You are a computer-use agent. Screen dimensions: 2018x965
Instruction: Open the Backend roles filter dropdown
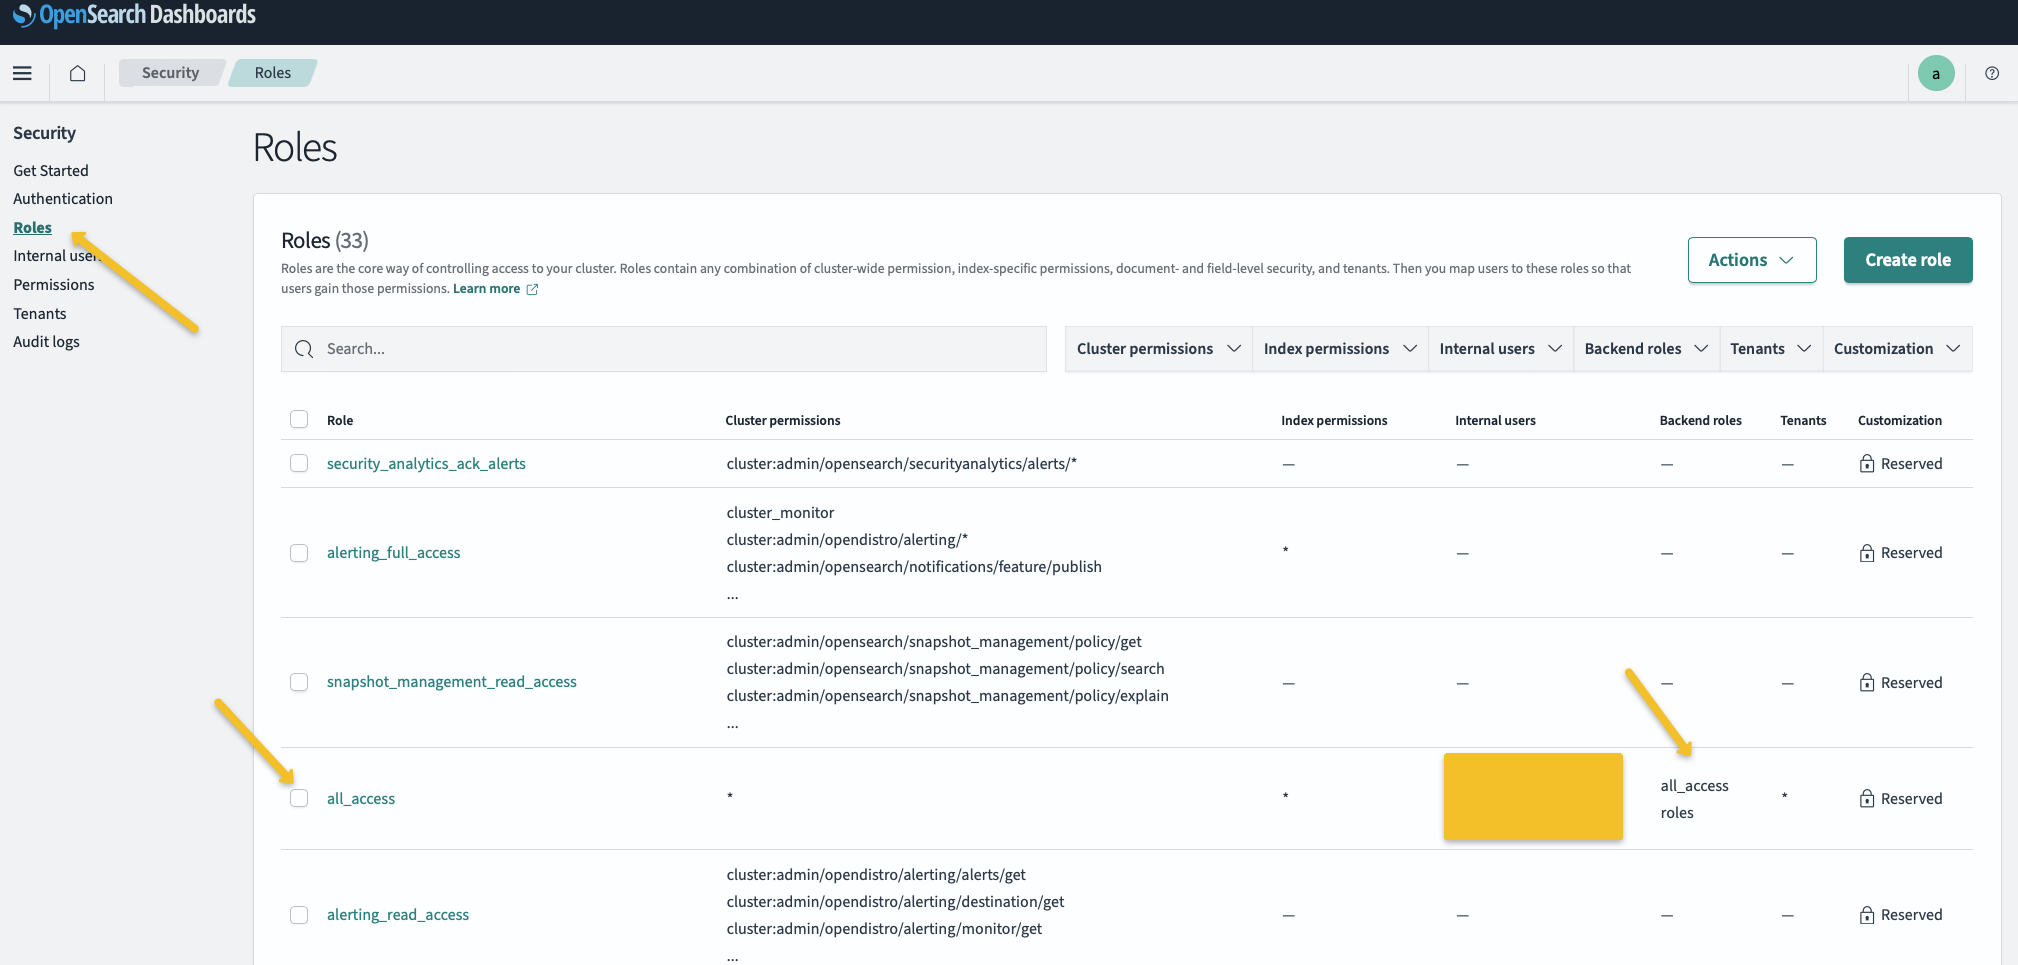point(1646,349)
